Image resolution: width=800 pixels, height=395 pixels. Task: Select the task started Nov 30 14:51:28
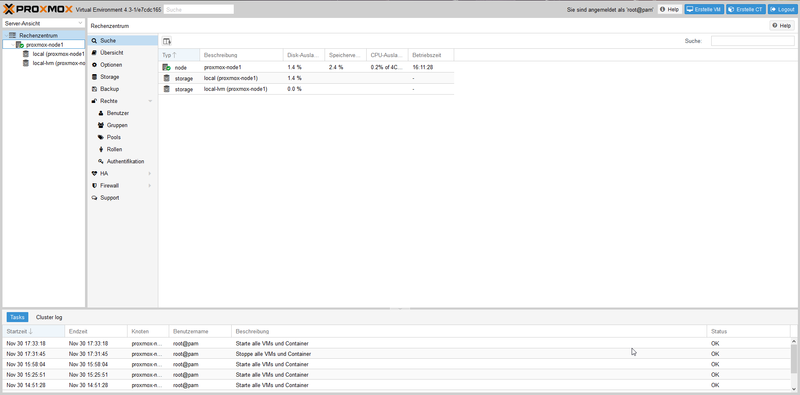click(x=396, y=385)
